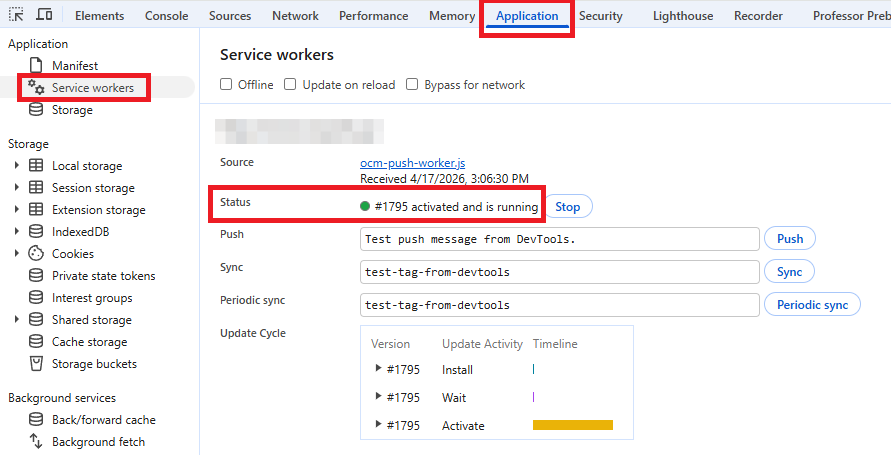Image resolution: width=891 pixels, height=455 pixels.
Task: Open the ocm-push-worker.js source link
Action: pos(413,163)
